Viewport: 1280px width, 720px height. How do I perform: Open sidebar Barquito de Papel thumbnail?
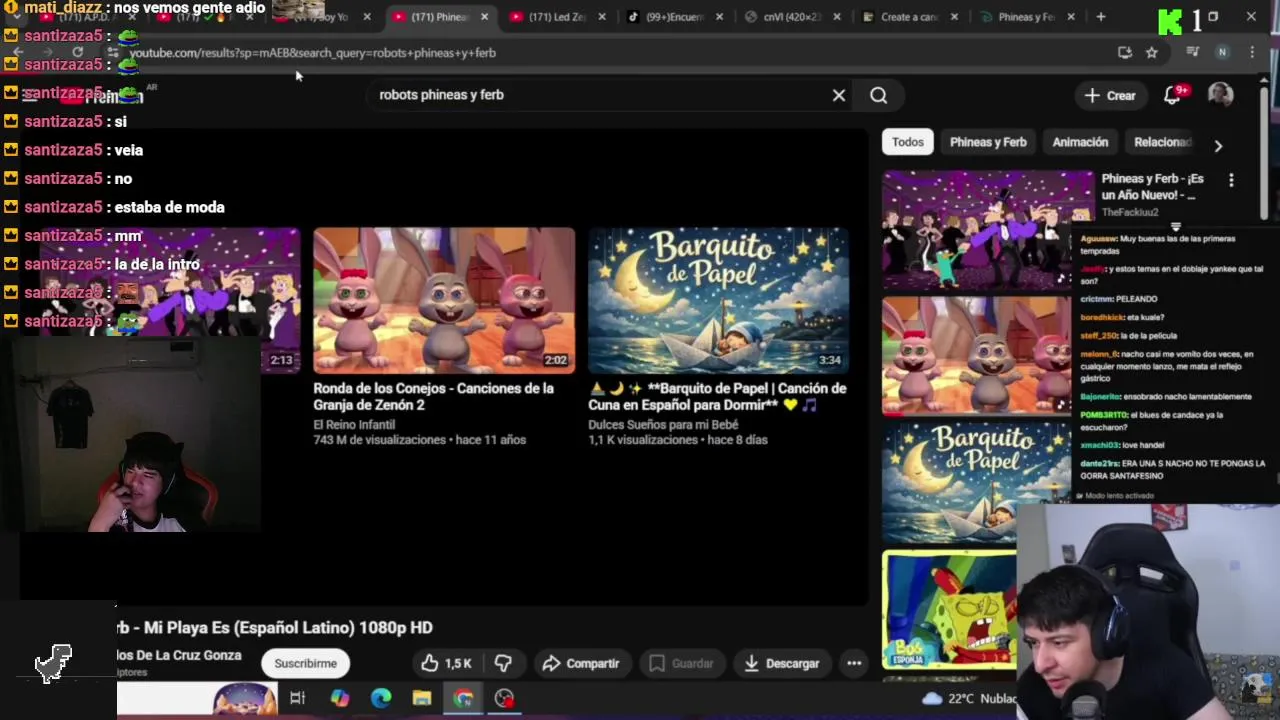coord(976,481)
